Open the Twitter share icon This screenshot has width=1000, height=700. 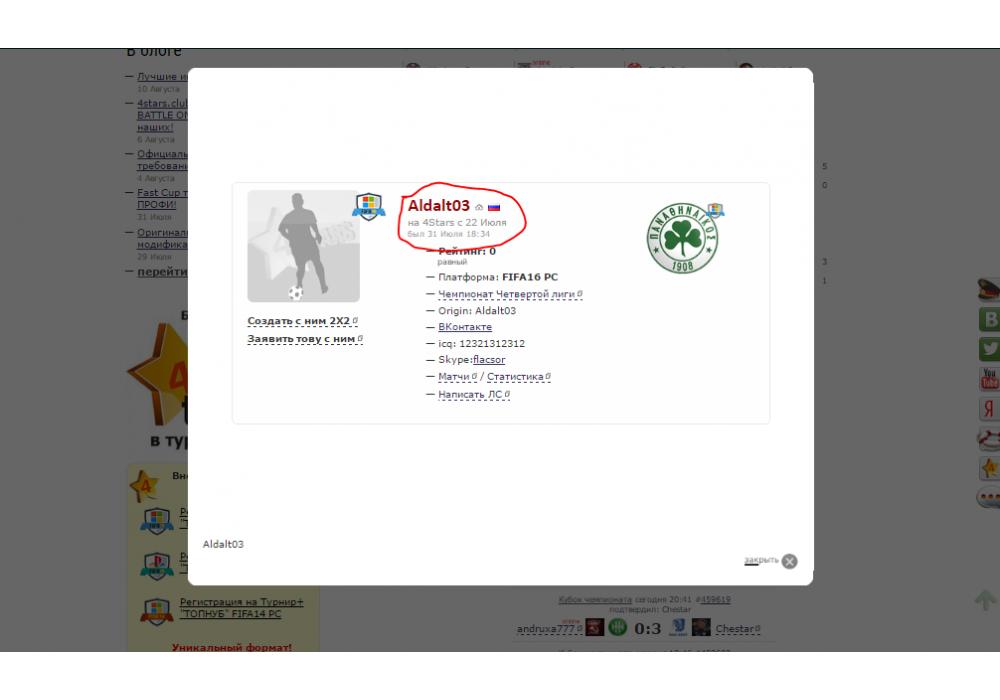pyautogui.click(x=989, y=349)
